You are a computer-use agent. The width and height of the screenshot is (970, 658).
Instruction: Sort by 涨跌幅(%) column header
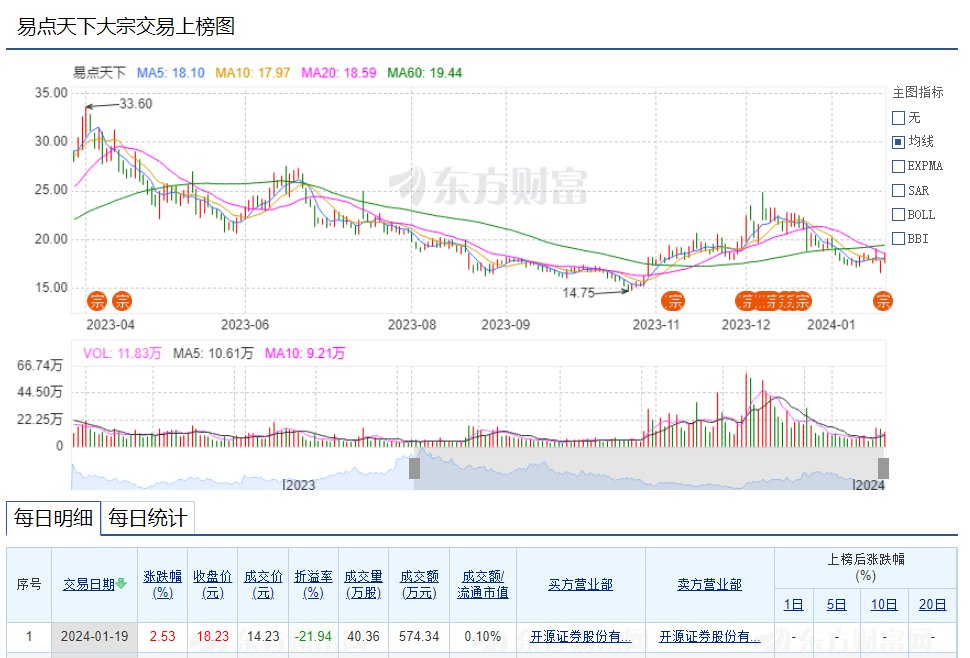[x=163, y=584]
